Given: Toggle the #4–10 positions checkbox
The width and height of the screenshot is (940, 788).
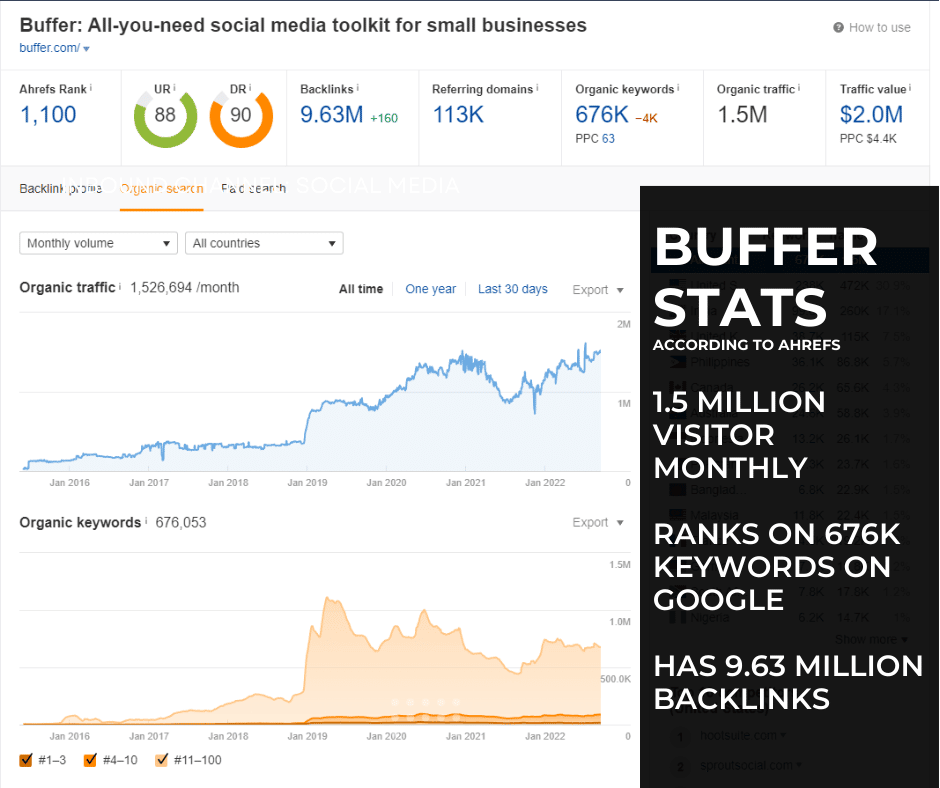Looking at the screenshot, I should (91, 760).
